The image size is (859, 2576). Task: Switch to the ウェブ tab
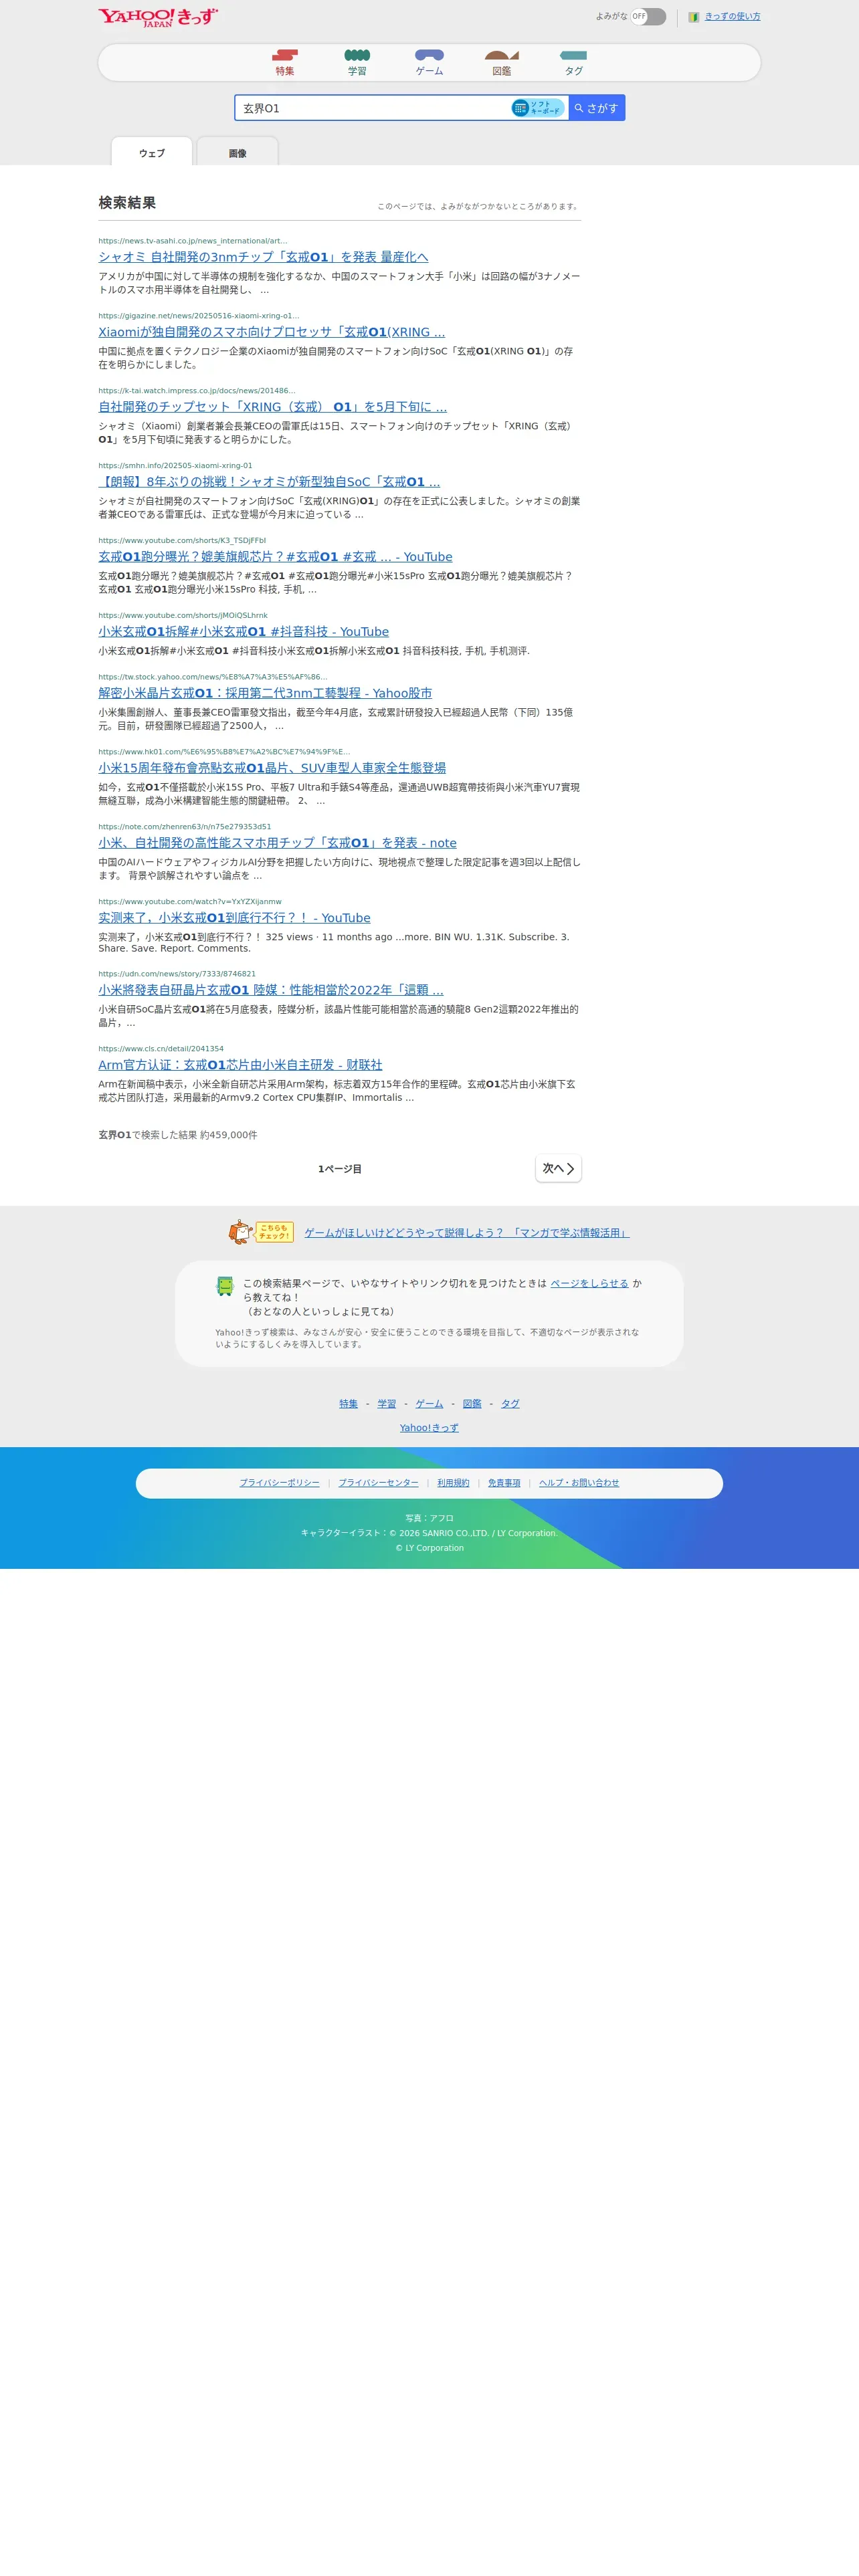pos(152,152)
